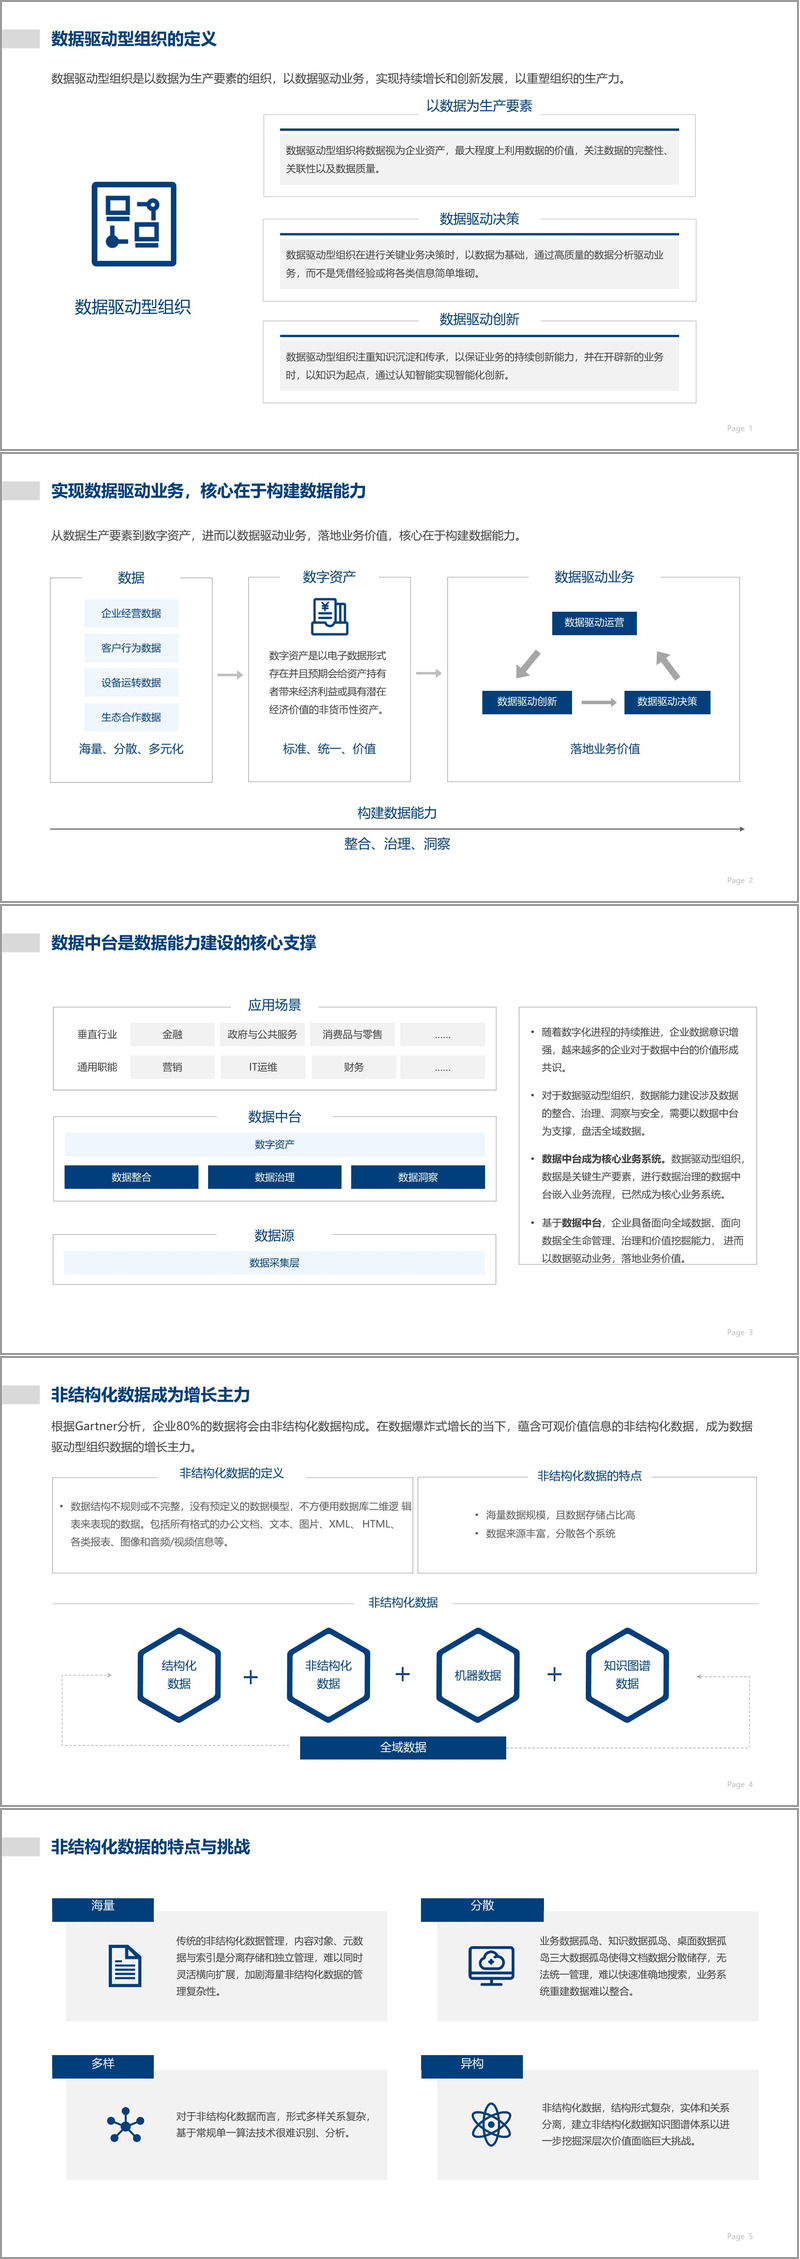Click the 通用职能 row label
800x2259 pixels.
click(x=97, y=1067)
